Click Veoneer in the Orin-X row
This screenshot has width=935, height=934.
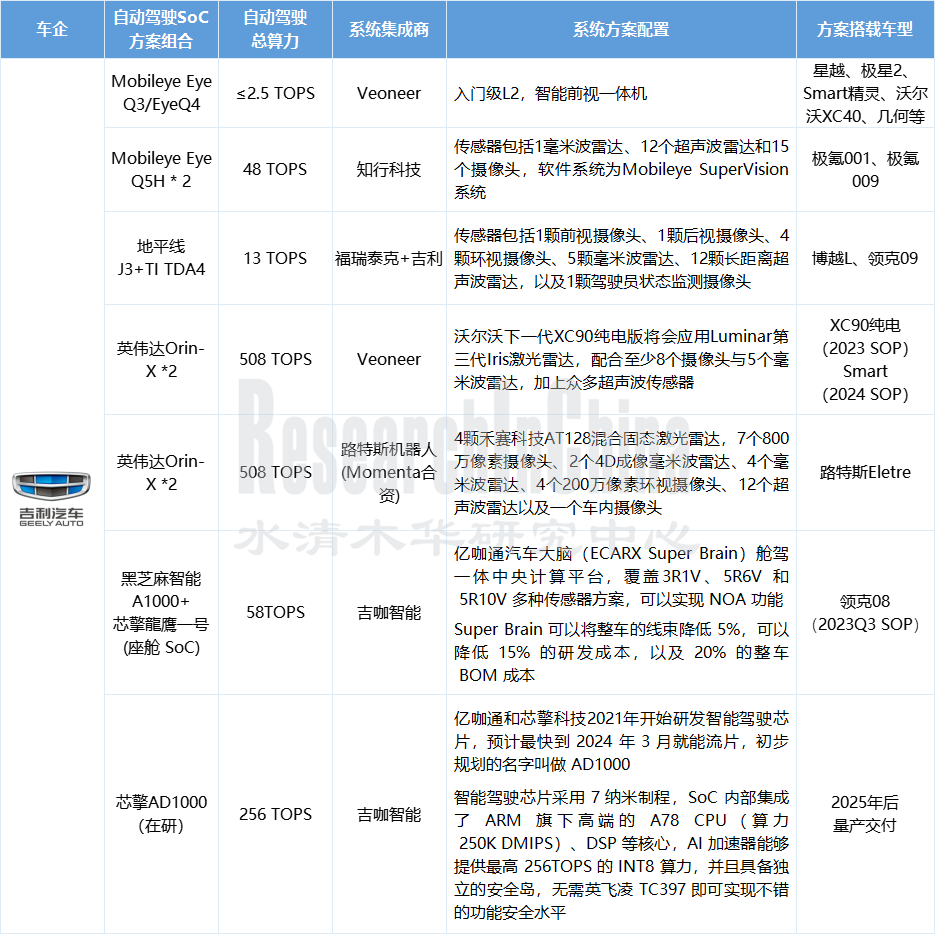(389, 359)
